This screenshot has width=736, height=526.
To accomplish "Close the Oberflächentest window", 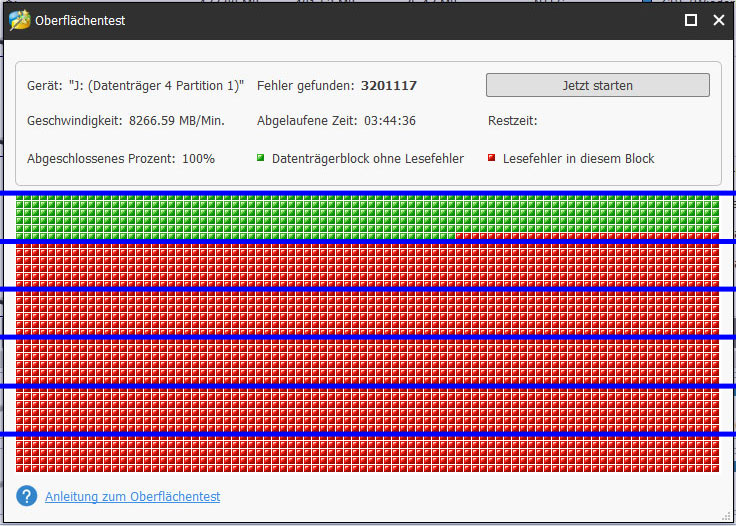I will coord(719,20).
